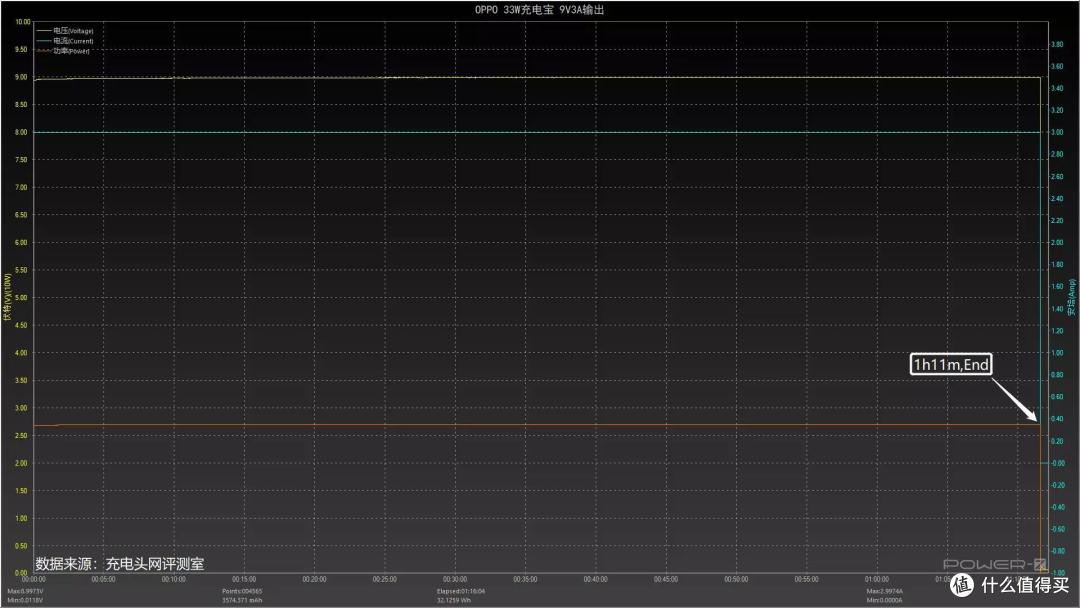This screenshot has width=1080, height=608.
Task: Click the 01:00:00 time axis tick
Action: point(876,580)
